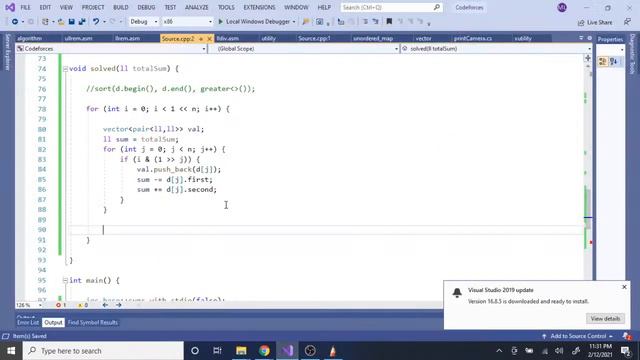Toggle bookmark icon in toolbar

point(389,22)
